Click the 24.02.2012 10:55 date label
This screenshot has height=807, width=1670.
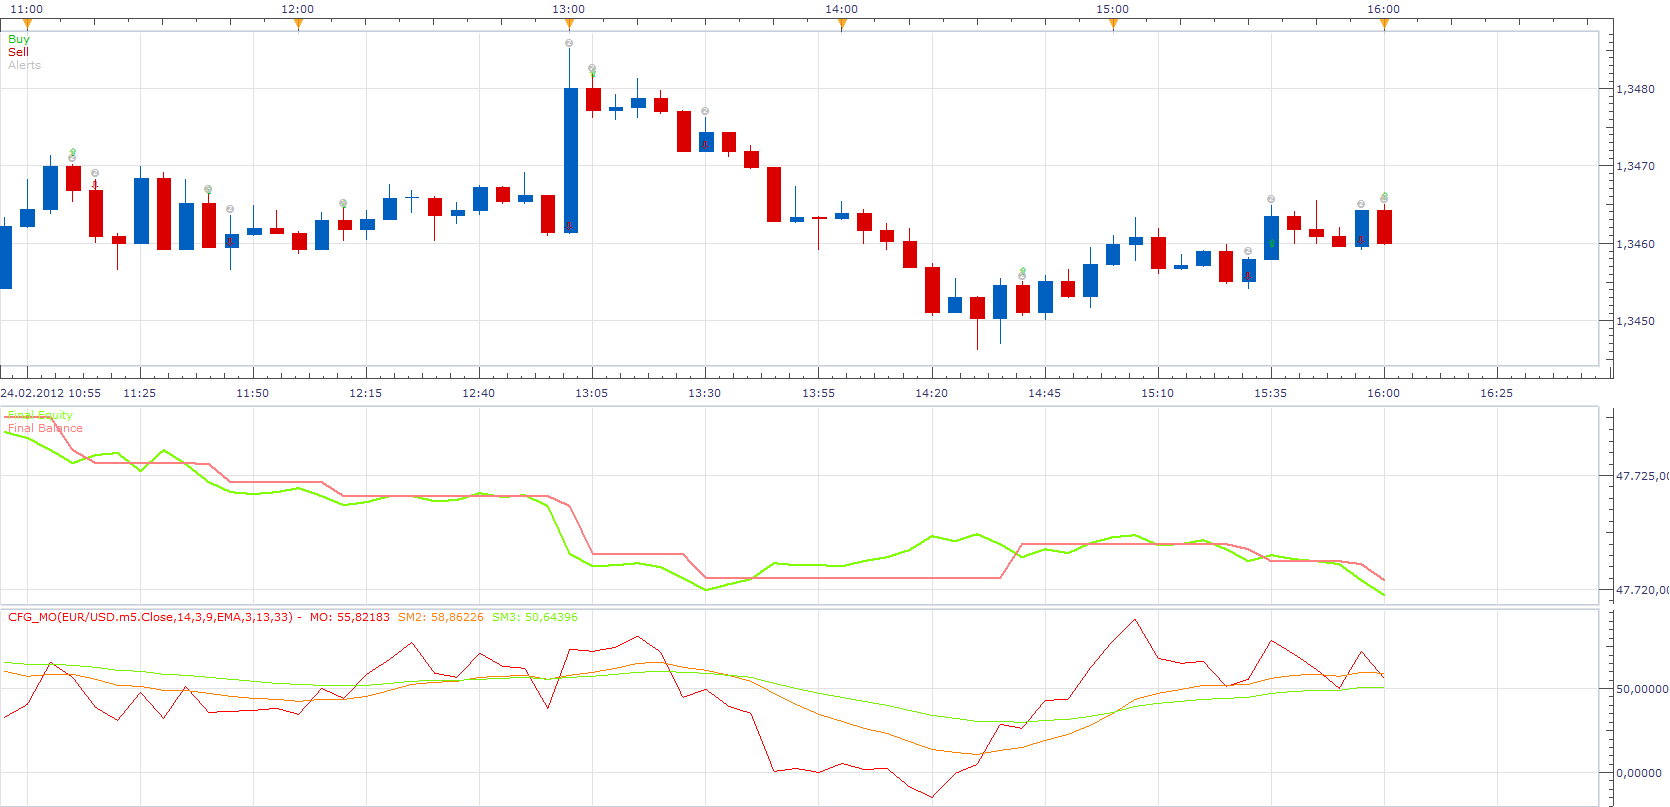click(x=51, y=393)
